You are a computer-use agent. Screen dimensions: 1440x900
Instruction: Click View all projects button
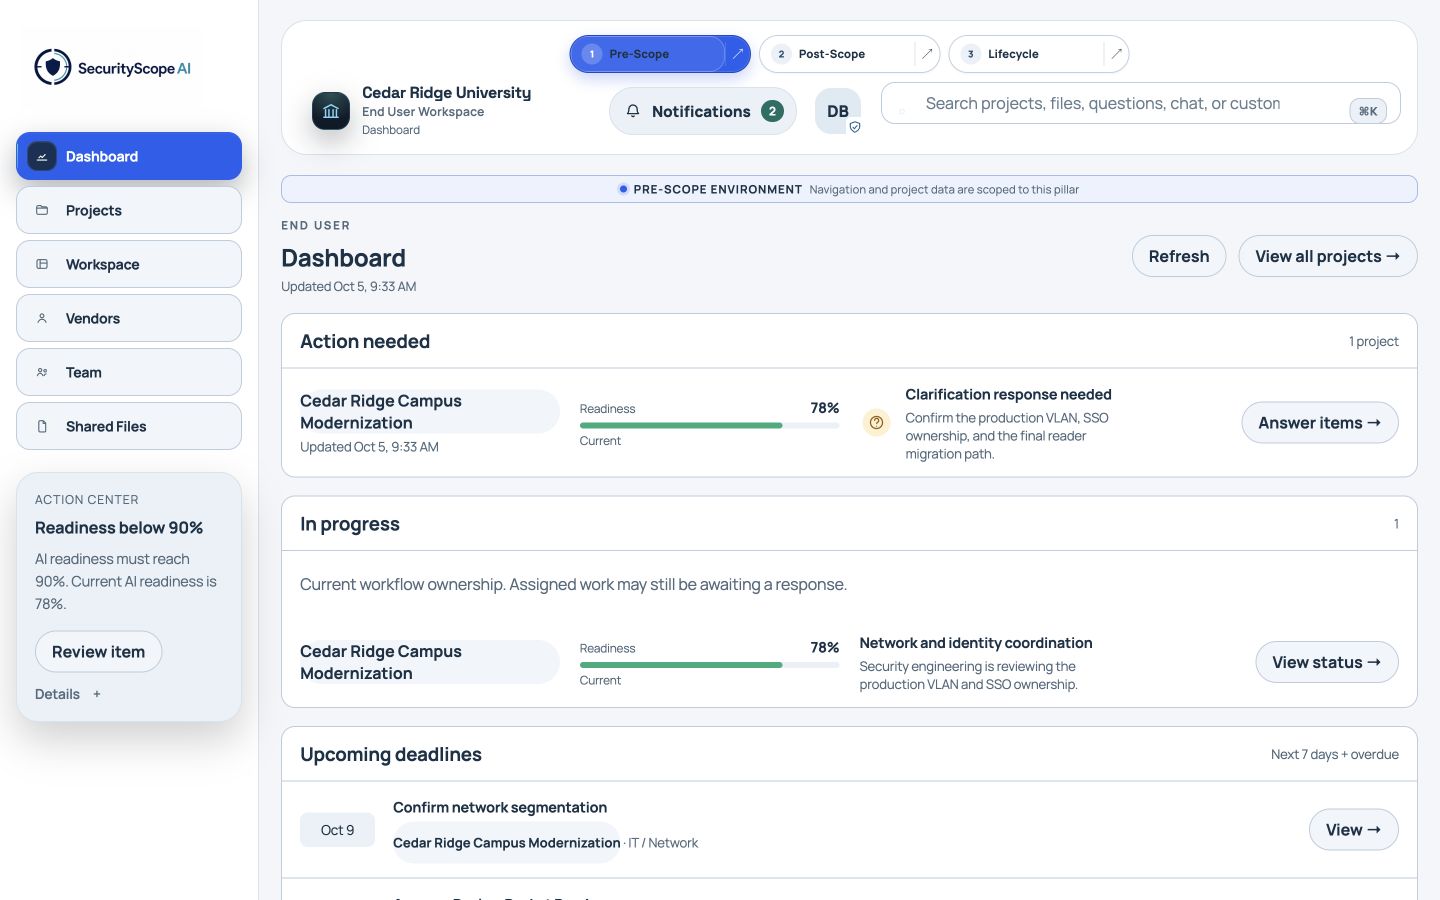[x=1328, y=256]
